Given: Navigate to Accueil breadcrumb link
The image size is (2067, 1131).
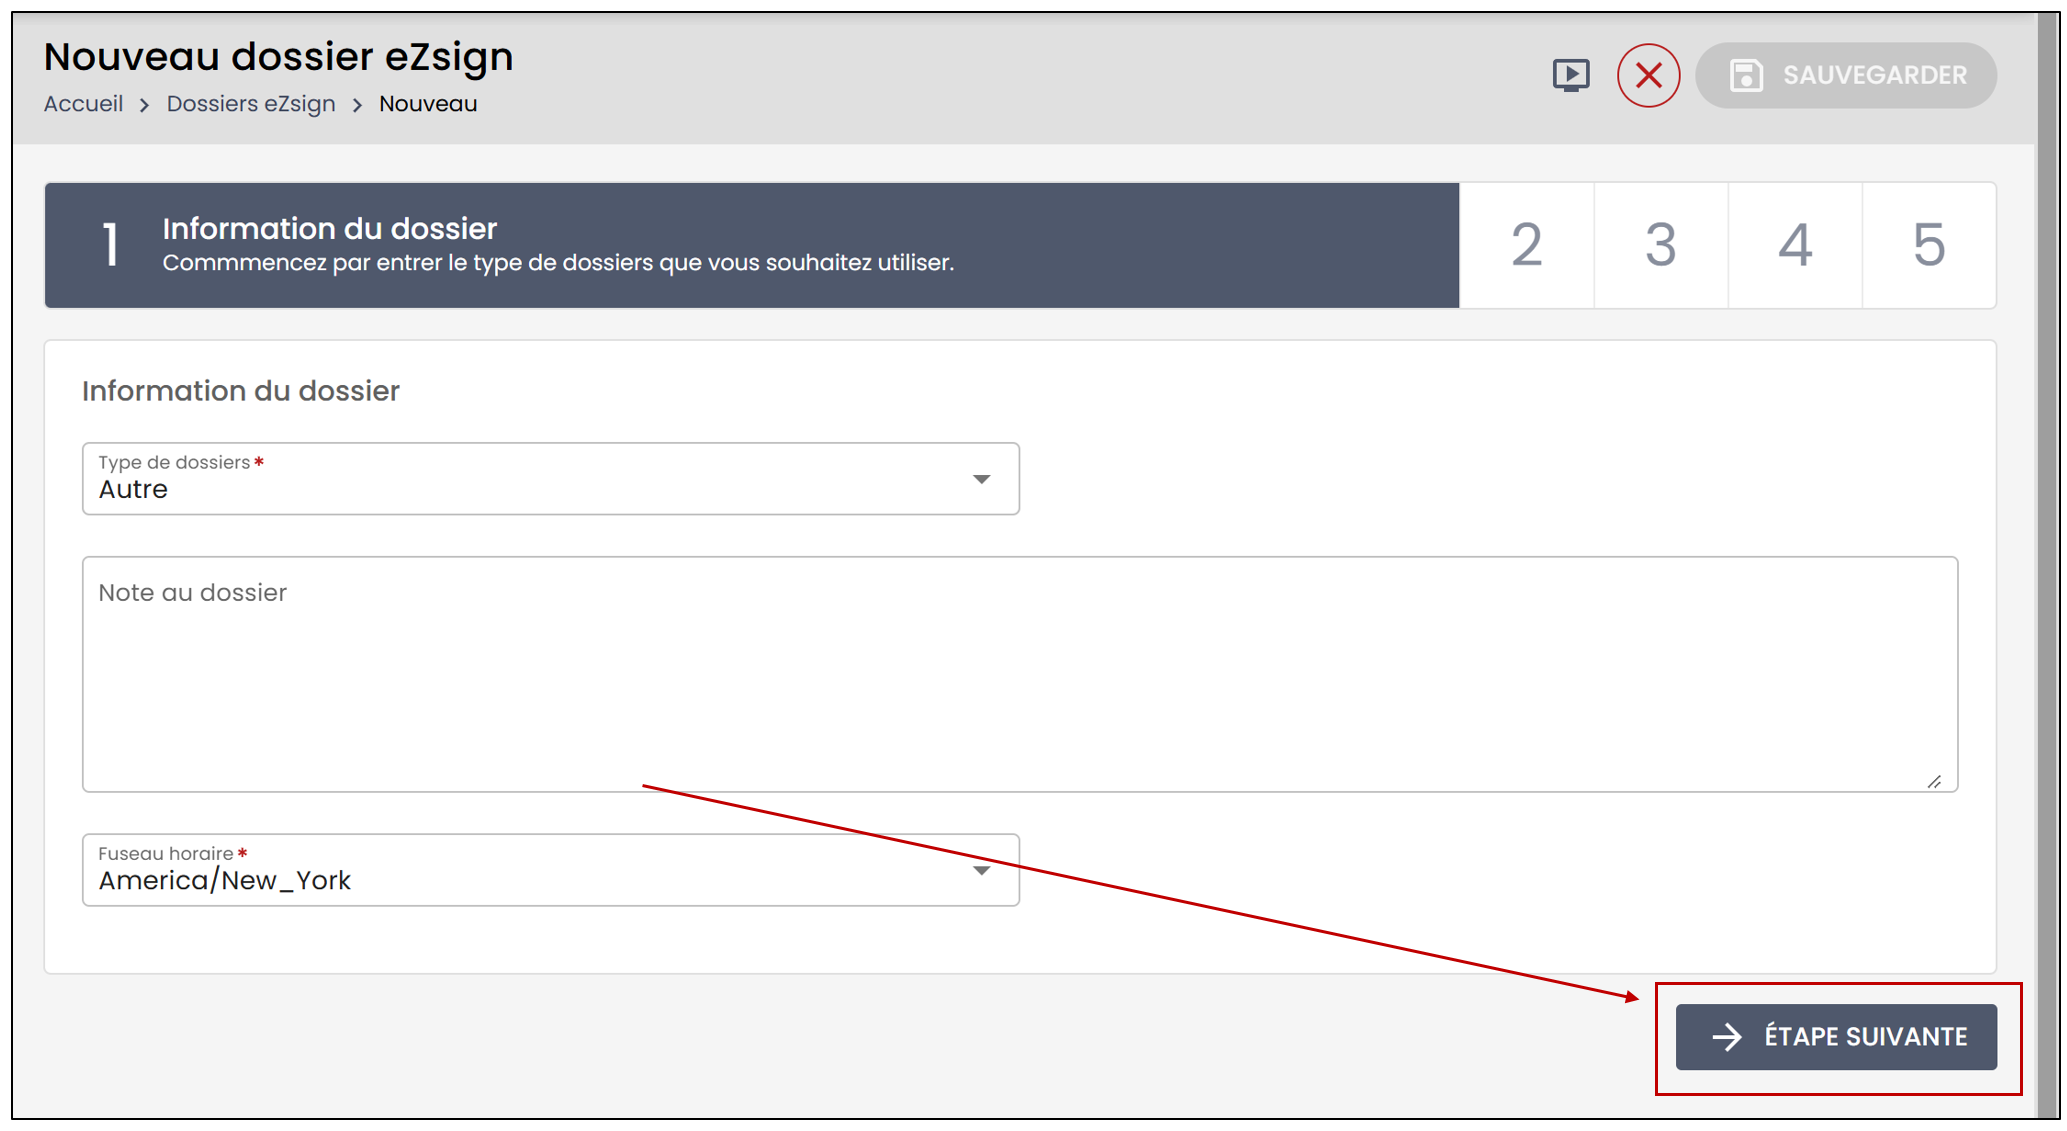Looking at the screenshot, I should 83,104.
